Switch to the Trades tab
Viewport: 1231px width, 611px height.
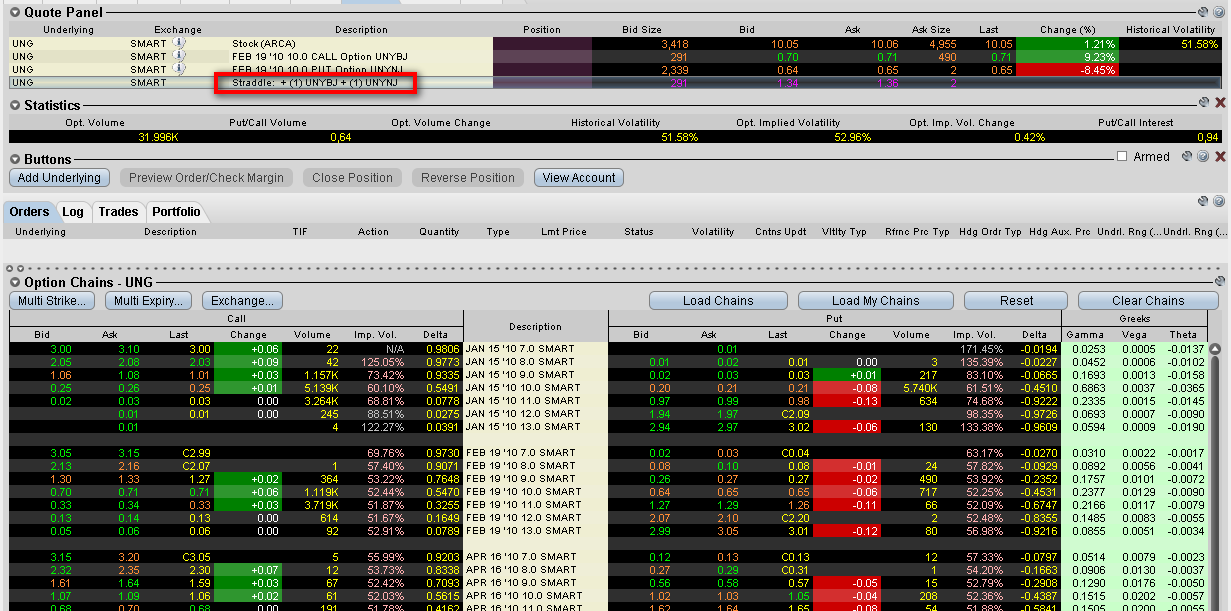point(118,212)
